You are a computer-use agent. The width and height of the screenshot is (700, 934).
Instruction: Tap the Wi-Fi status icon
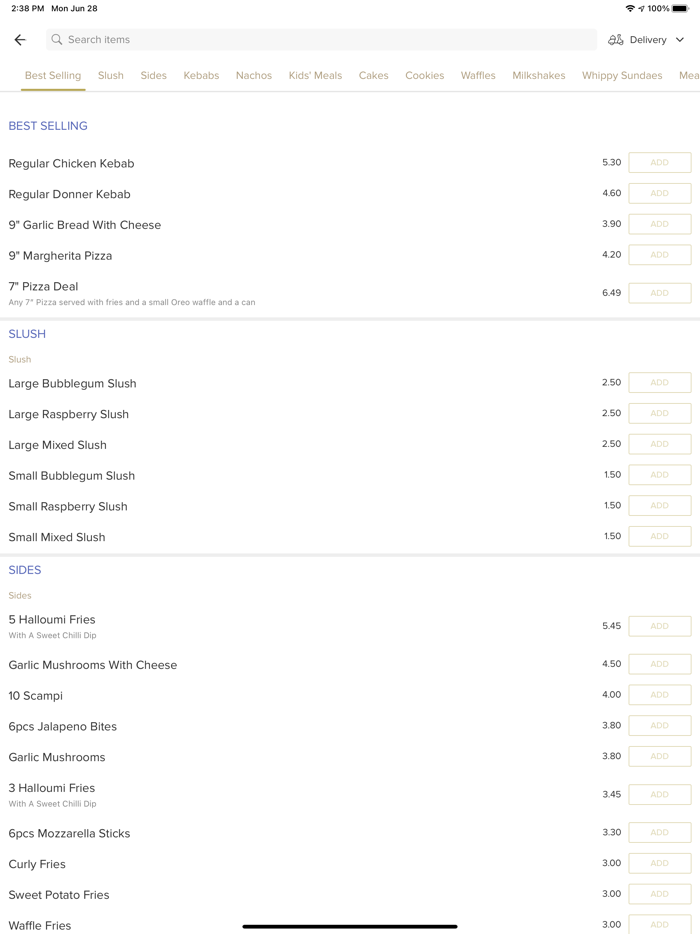point(630,8)
